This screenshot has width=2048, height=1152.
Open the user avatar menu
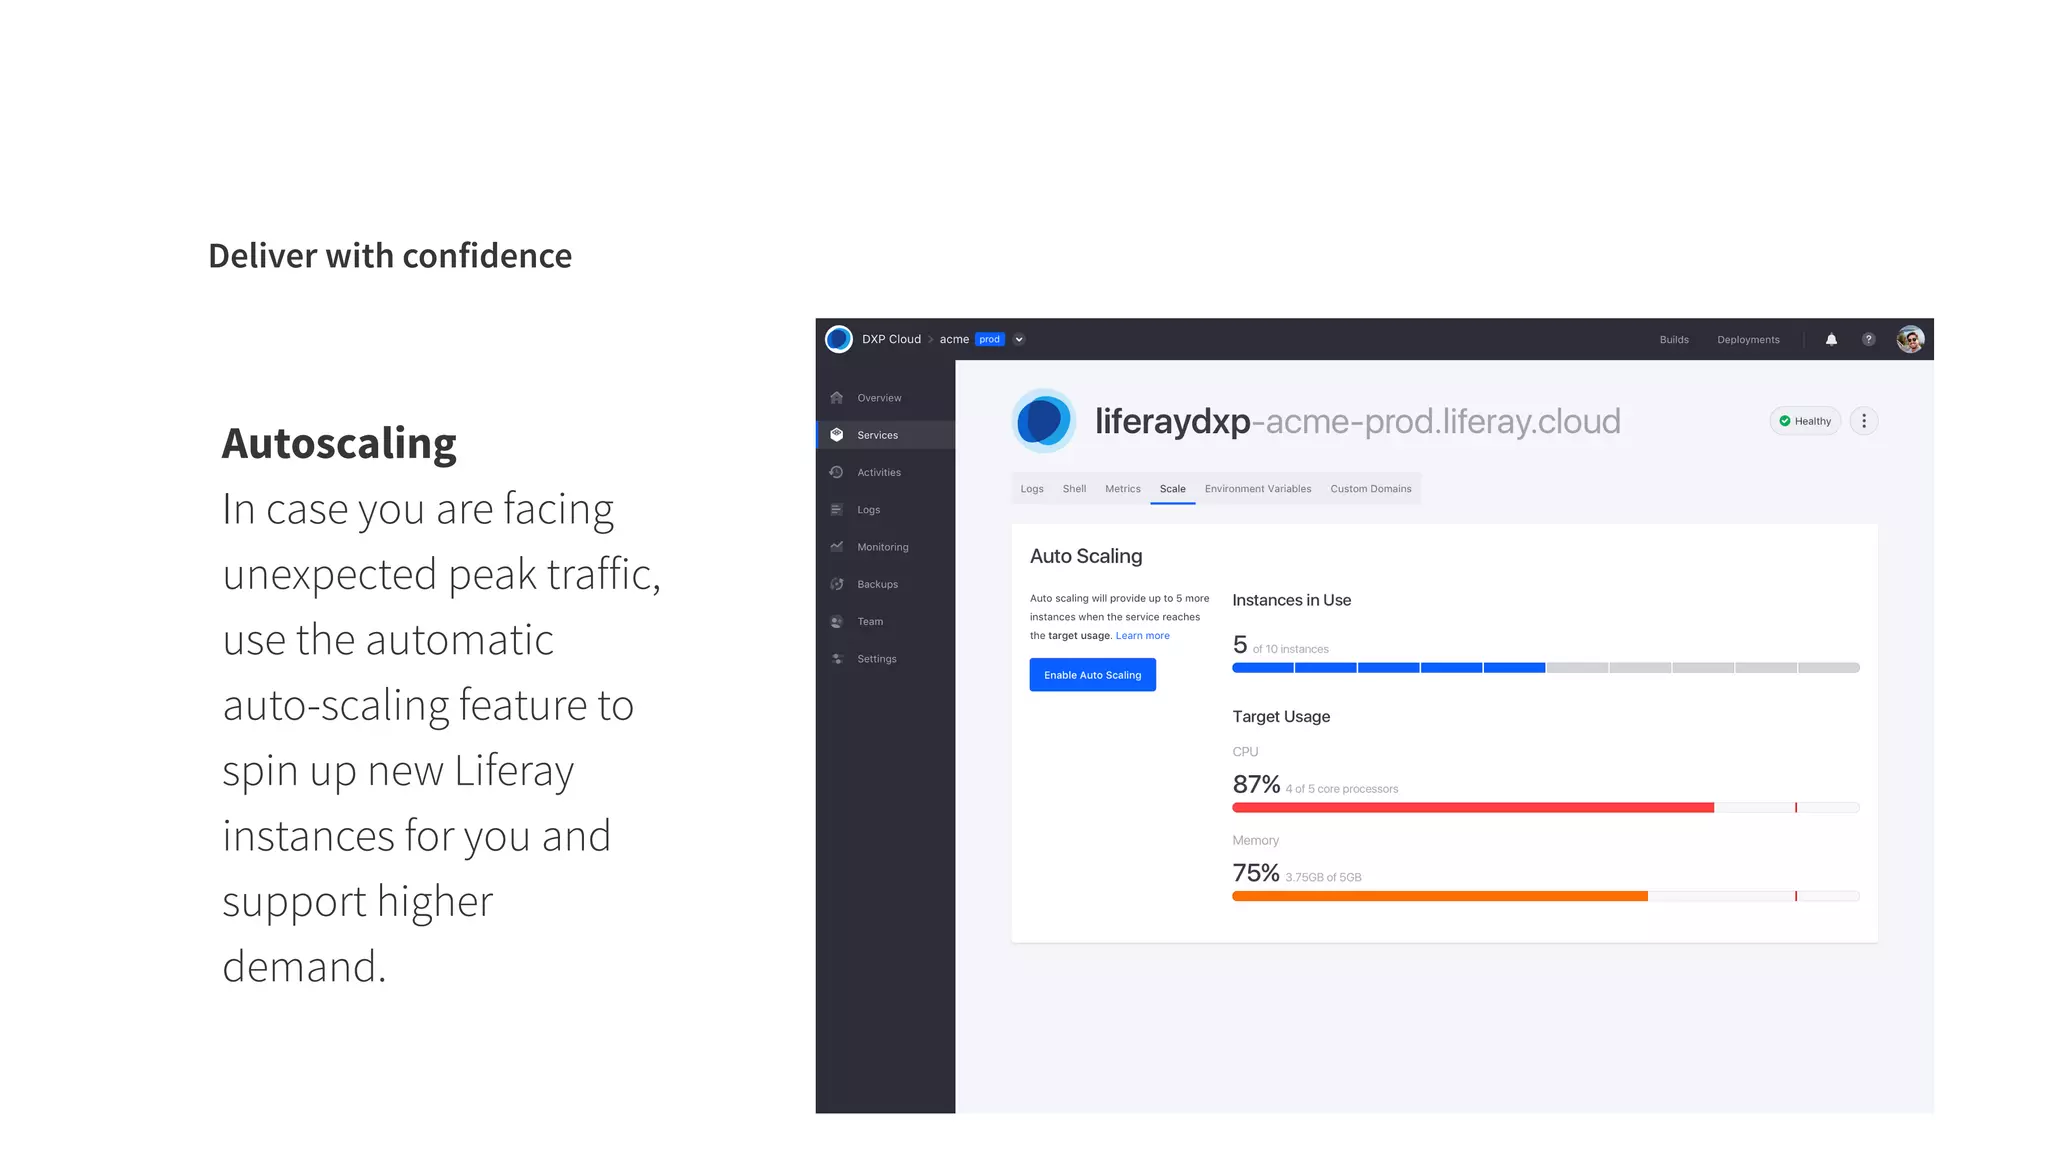(1910, 339)
